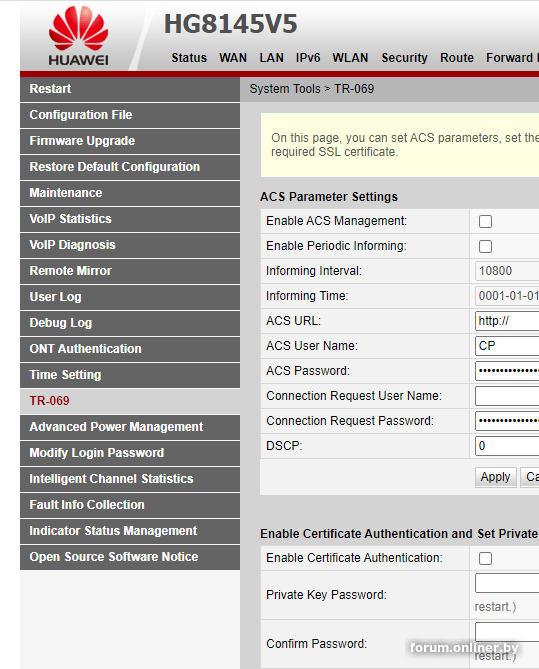Open Advanced Power Management
Screen dimensions: 539x669
[130, 428]
